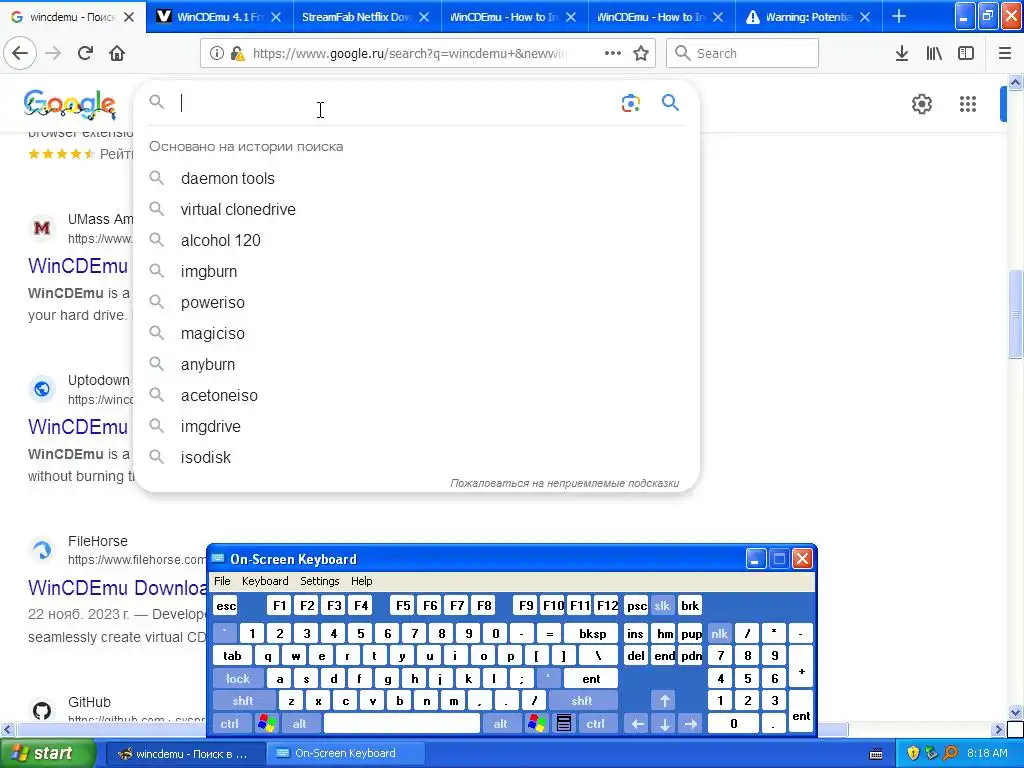Click the blue Google search magnifier button

coord(670,103)
